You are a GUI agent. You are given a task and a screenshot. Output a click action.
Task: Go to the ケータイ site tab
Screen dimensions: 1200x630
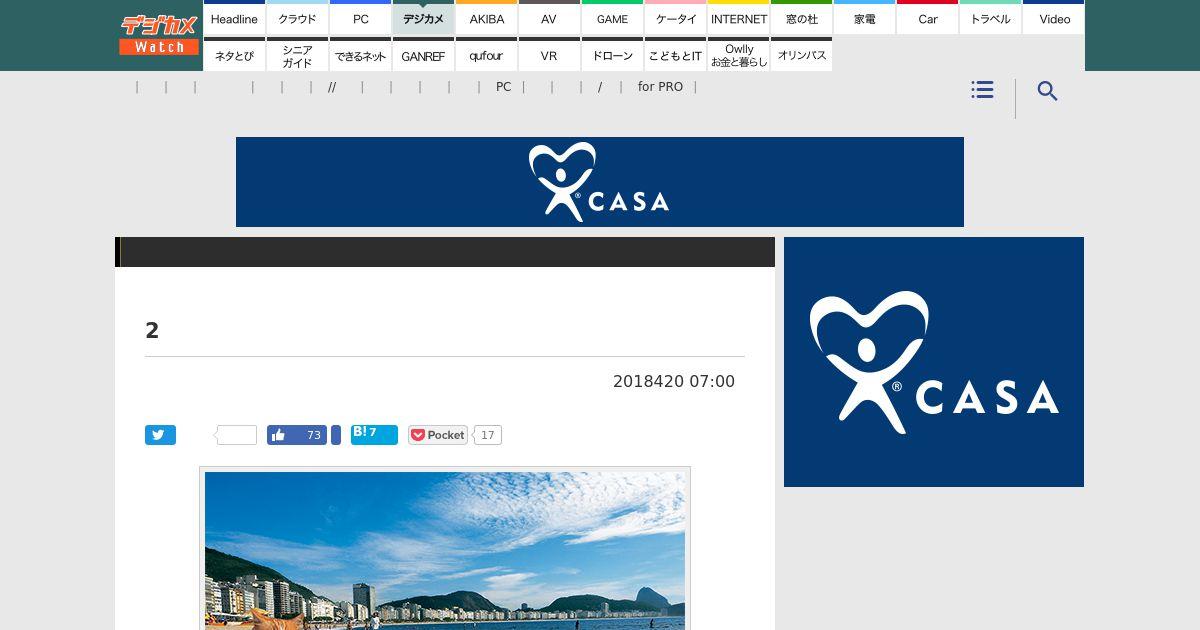pos(675,18)
